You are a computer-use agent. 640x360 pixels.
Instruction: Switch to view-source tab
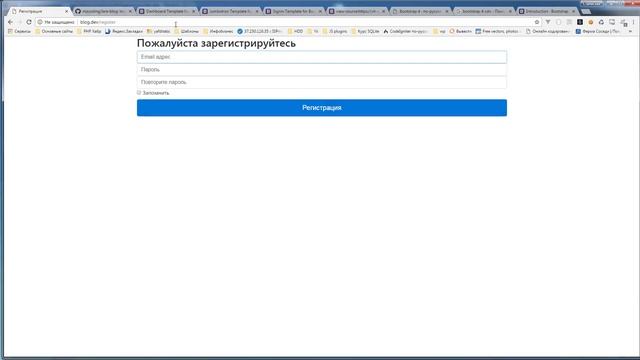coord(355,11)
